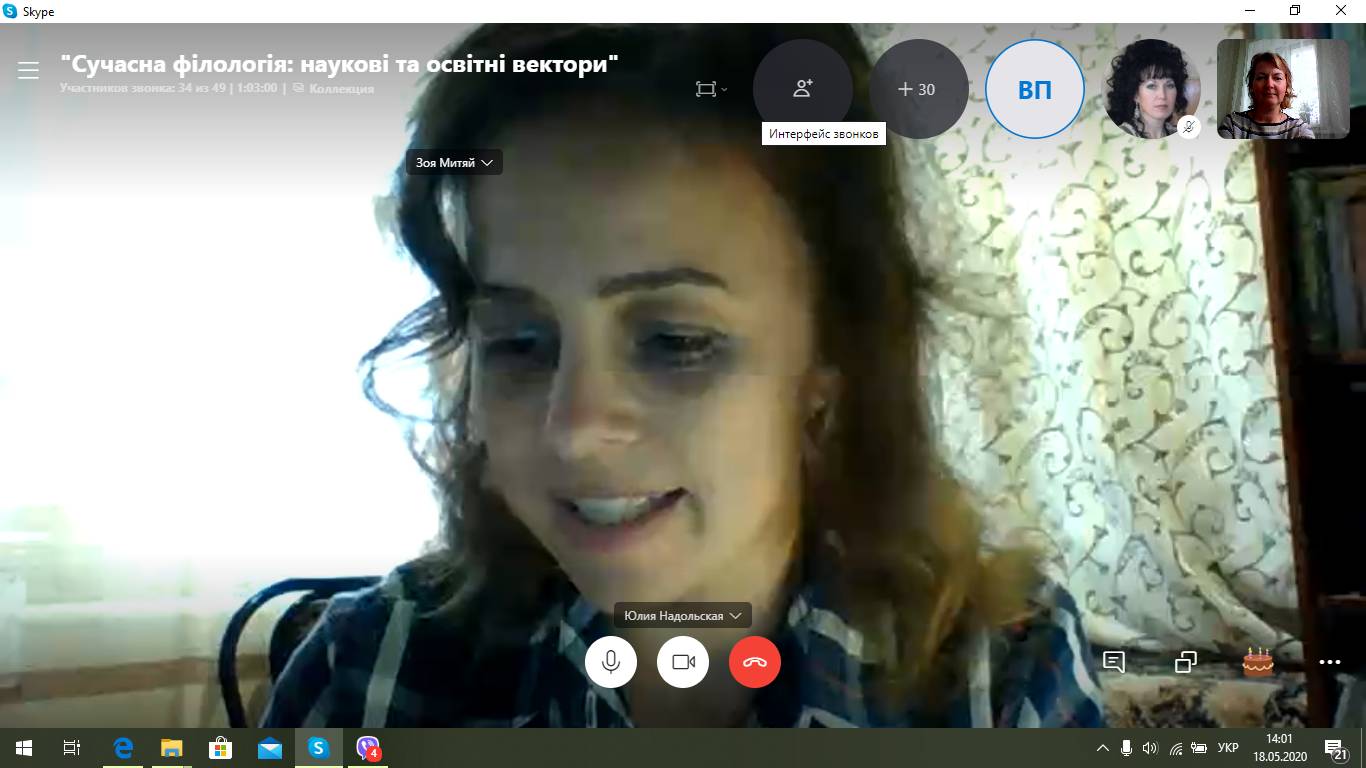Open the Windows Start menu
Viewport: 1366px width, 768px height.
pos(24,748)
